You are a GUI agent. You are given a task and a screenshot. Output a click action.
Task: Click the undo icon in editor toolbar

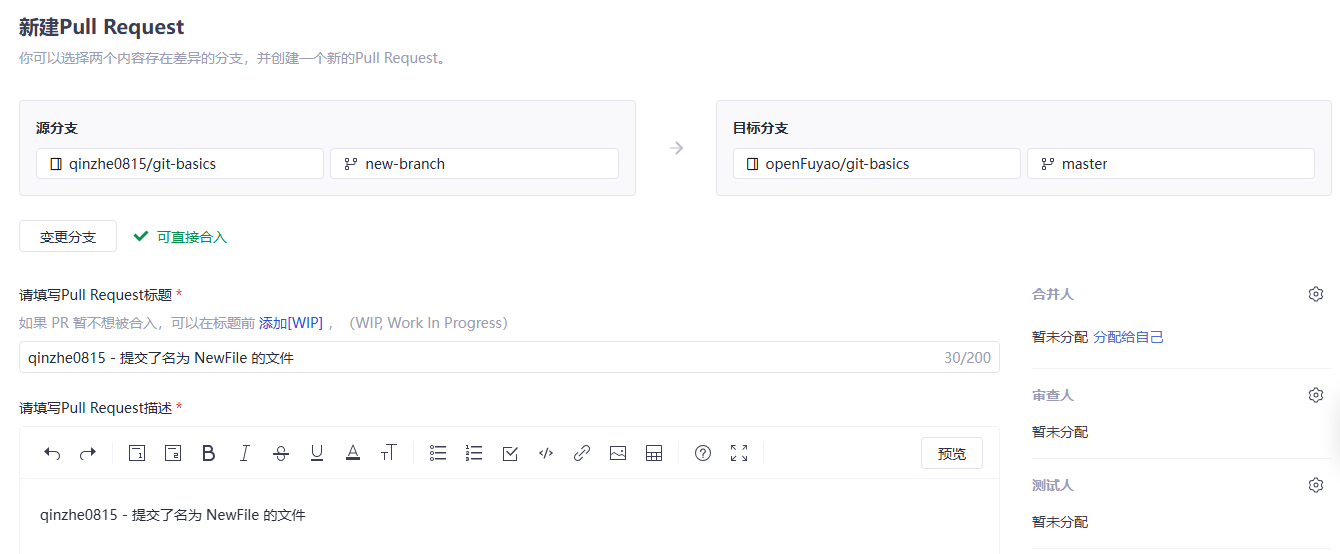(52, 453)
